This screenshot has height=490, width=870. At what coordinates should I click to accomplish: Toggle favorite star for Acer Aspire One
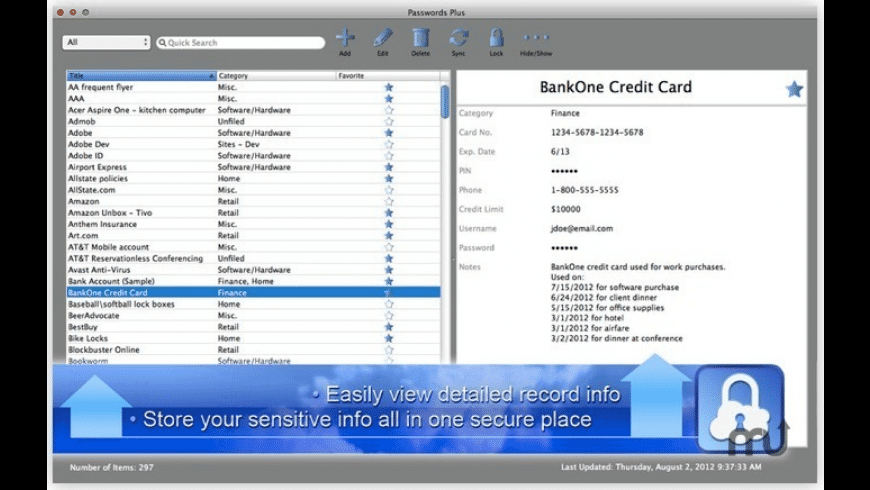tap(389, 110)
